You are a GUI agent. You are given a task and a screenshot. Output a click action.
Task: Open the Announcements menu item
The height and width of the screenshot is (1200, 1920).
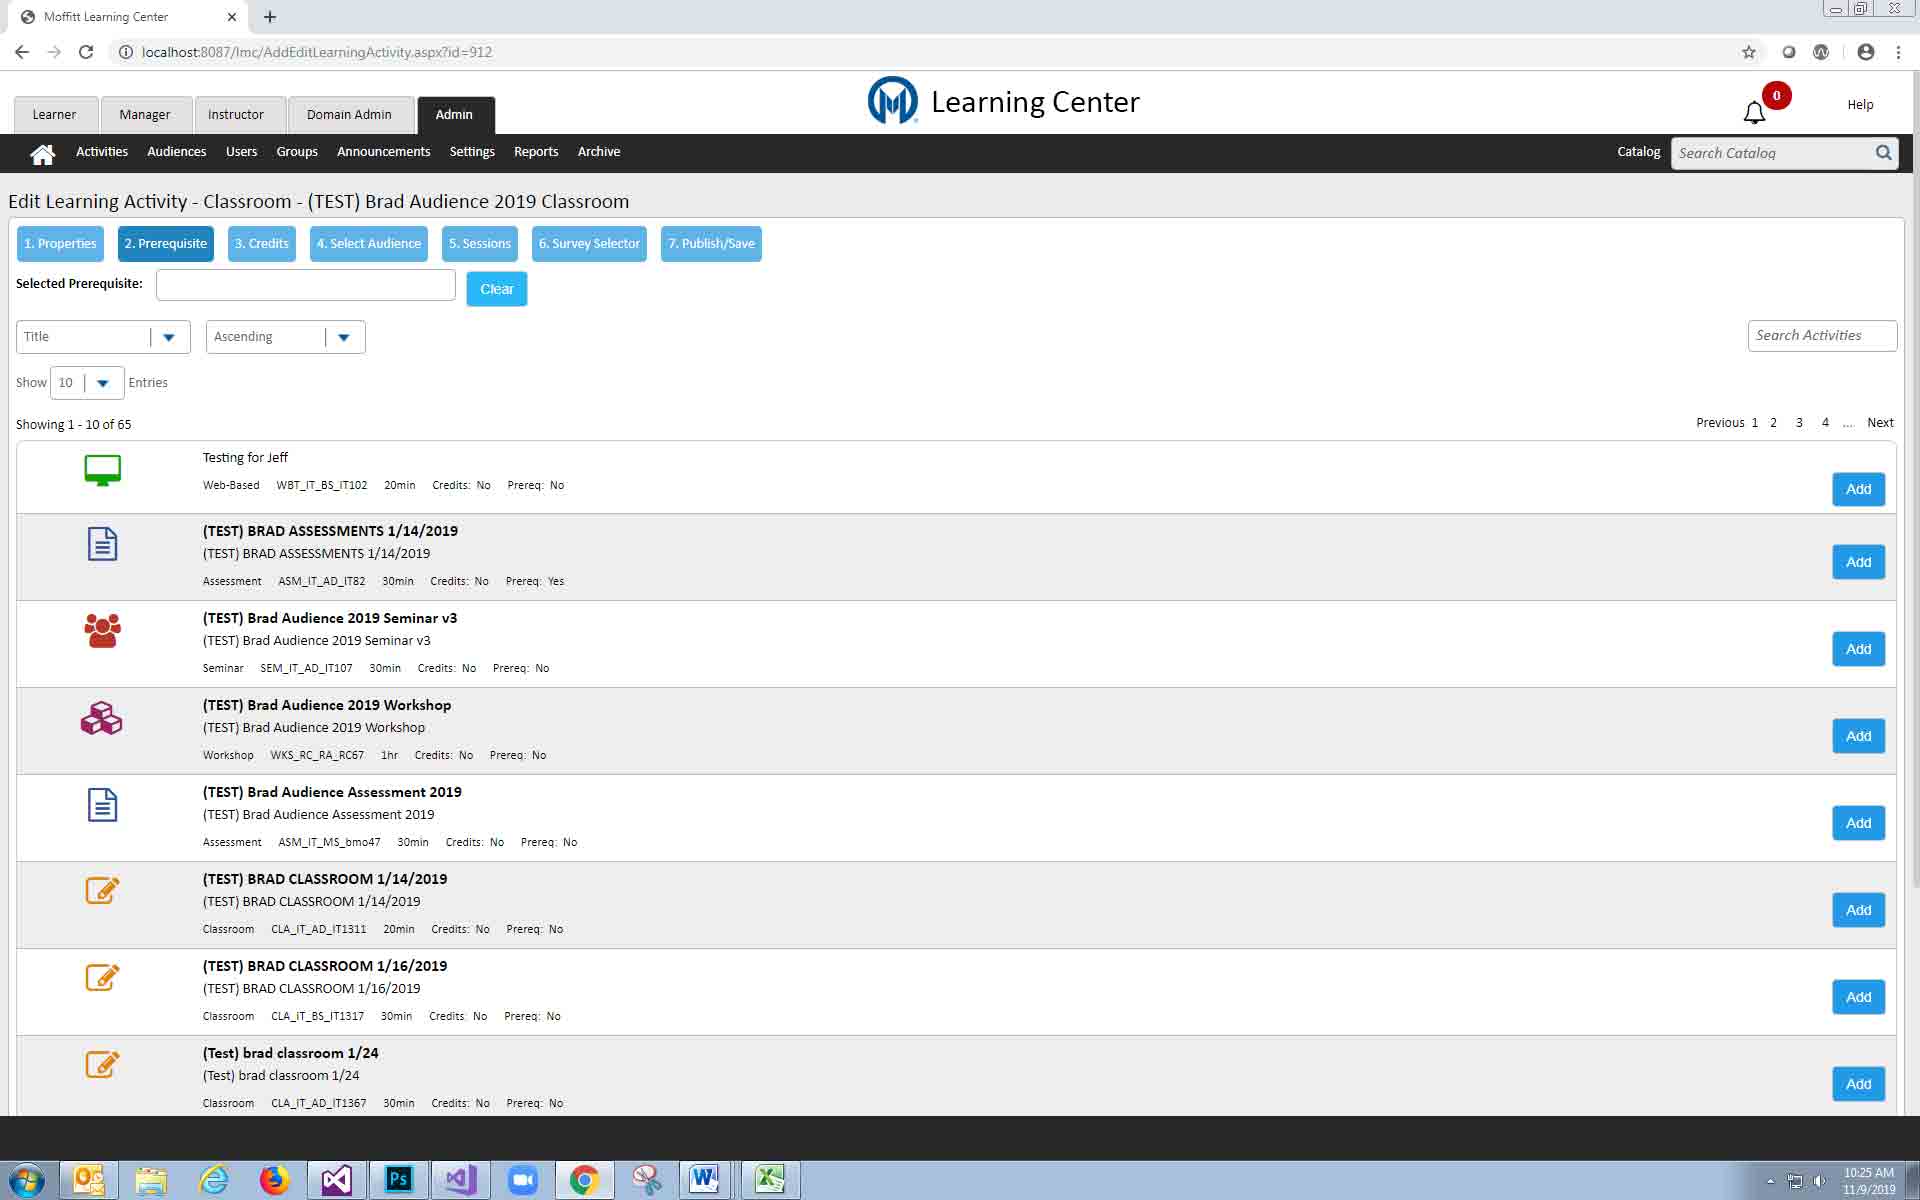pos(383,152)
